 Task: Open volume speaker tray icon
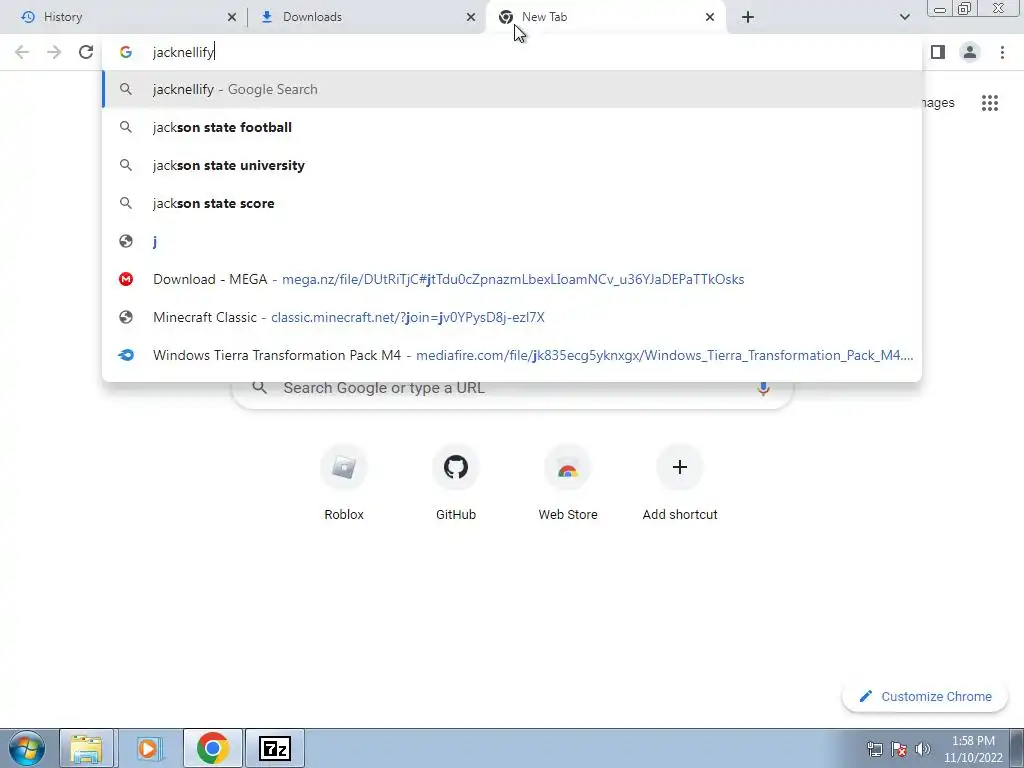click(x=923, y=749)
